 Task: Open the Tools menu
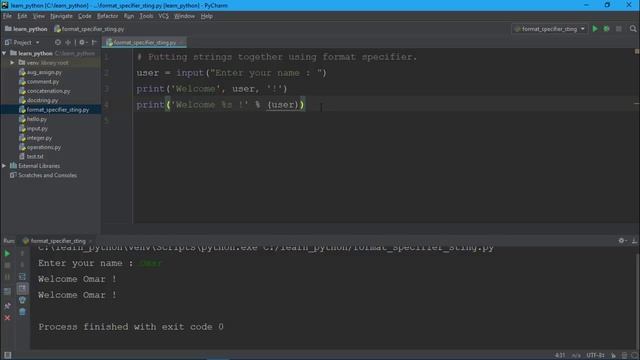click(x=146, y=16)
